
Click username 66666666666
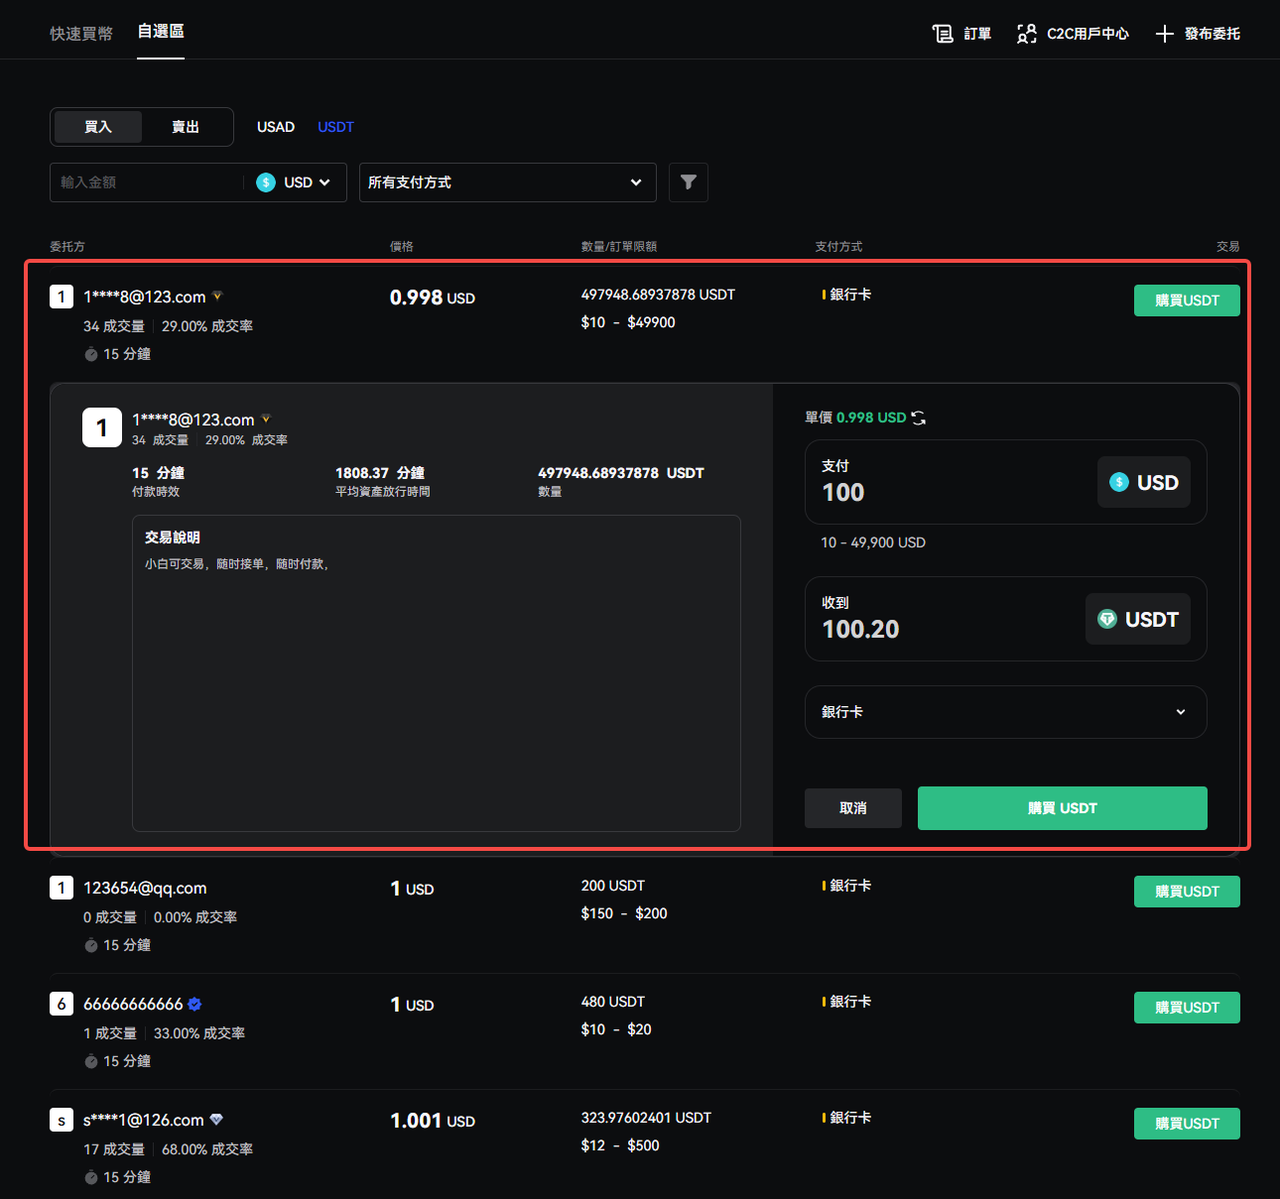133,1004
